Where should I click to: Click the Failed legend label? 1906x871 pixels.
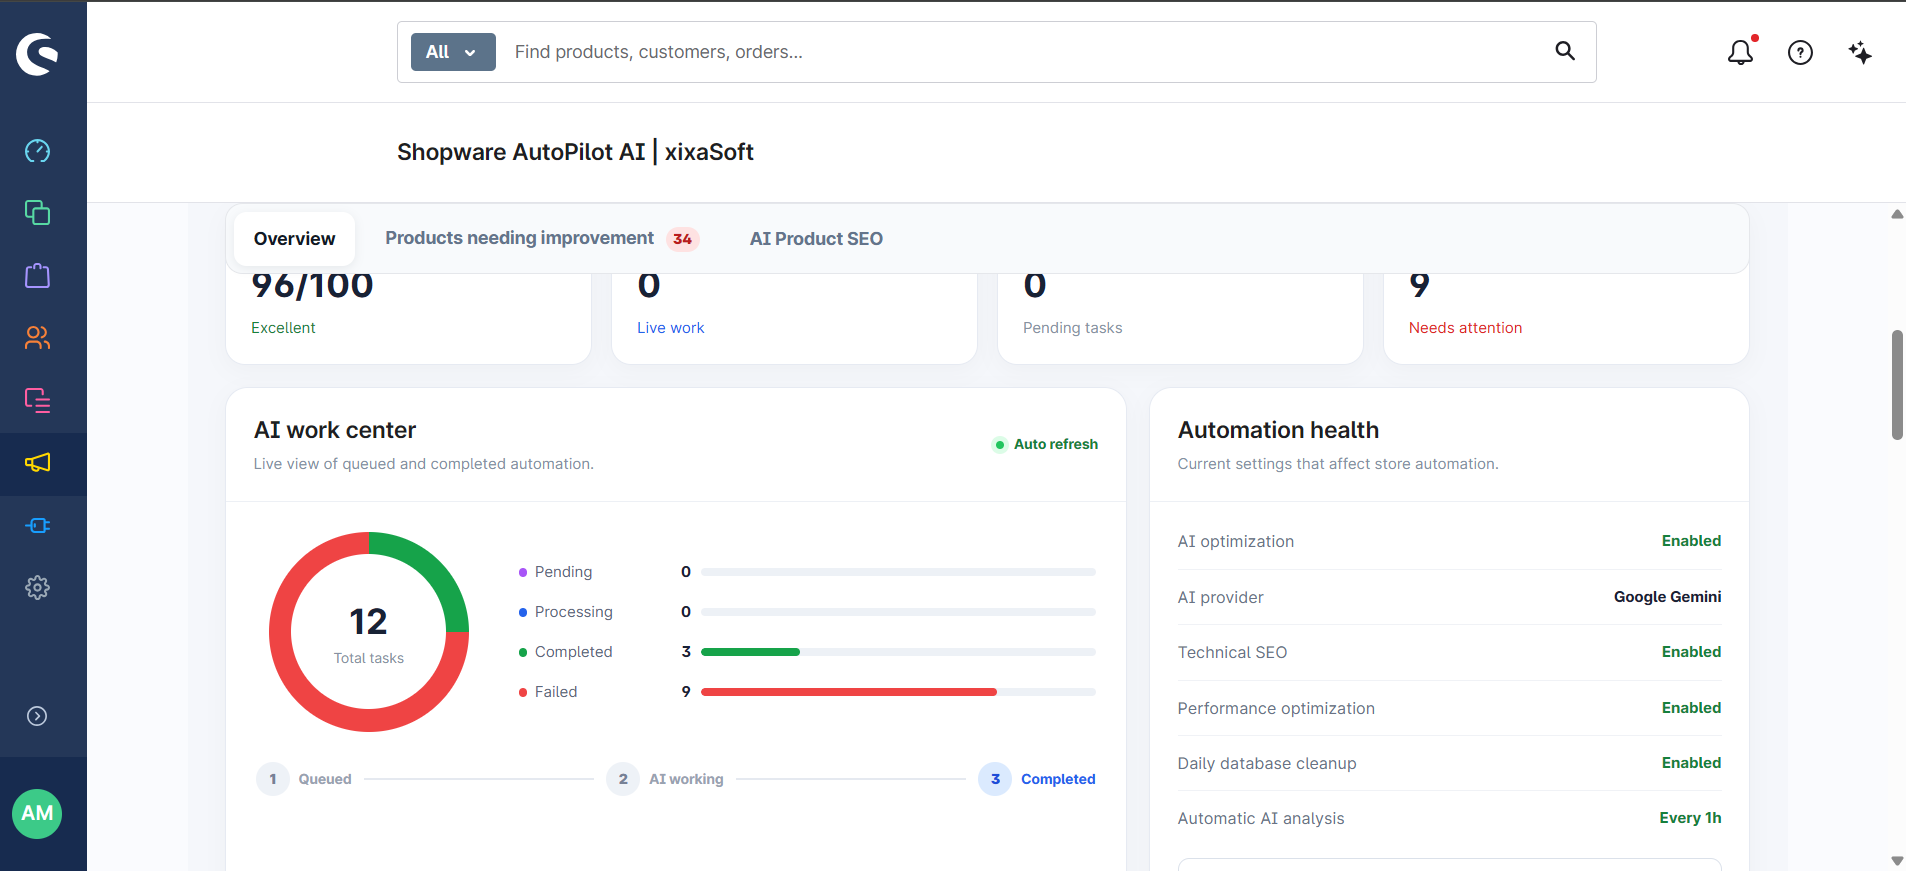[556, 692]
